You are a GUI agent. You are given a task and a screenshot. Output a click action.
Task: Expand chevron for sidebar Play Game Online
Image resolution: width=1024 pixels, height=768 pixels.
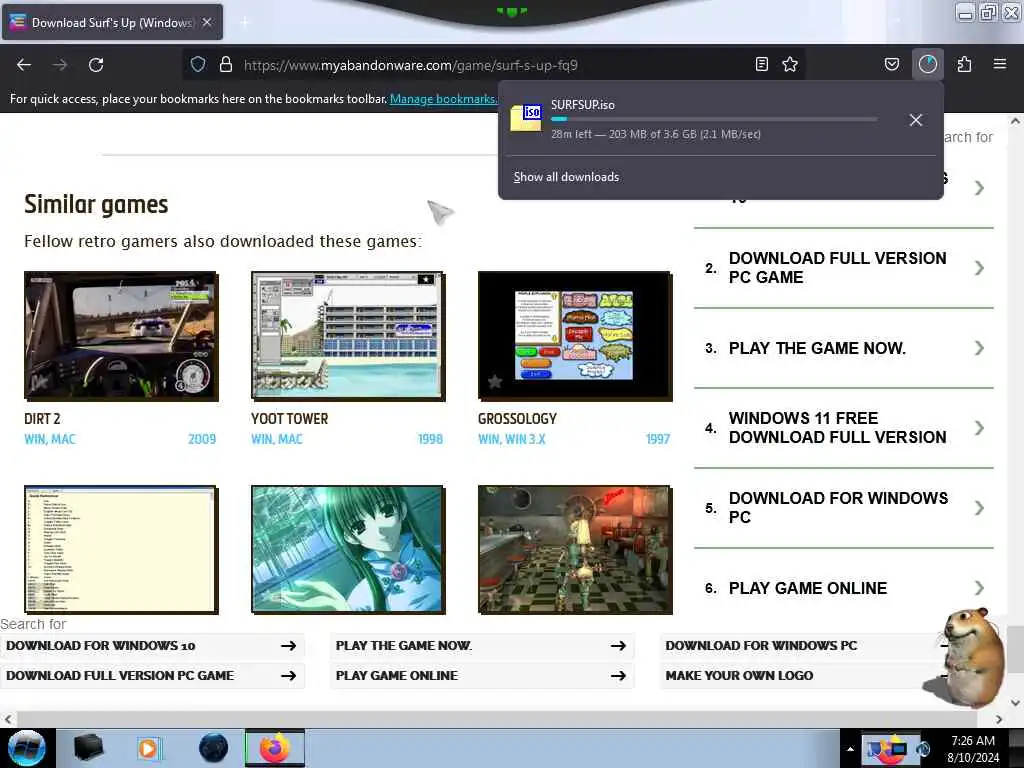(979, 588)
